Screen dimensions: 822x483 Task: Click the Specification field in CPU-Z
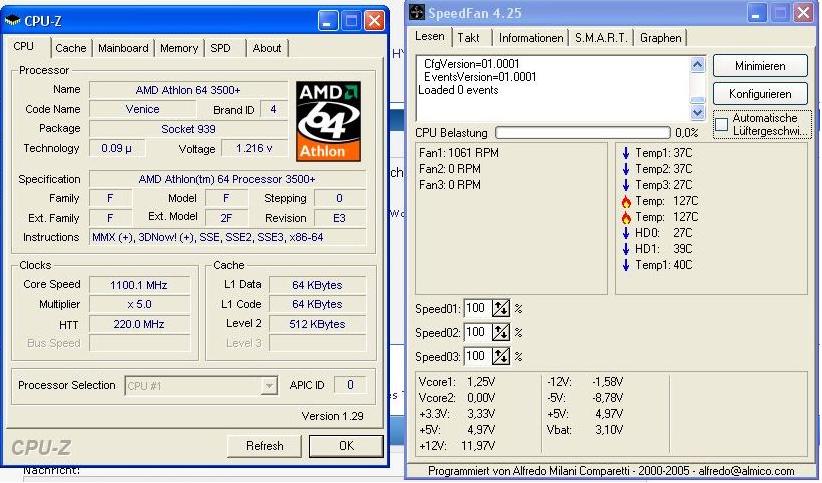[228, 179]
